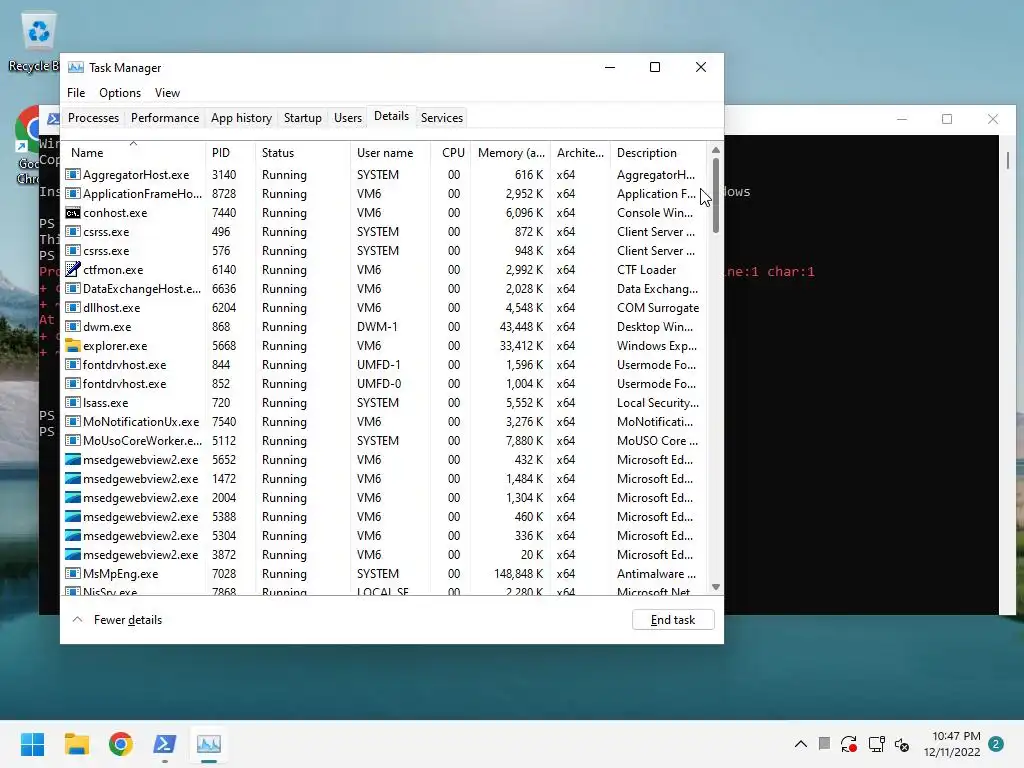Click the PID 576 cell
This screenshot has height=768, width=1024.
coord(221,251)
